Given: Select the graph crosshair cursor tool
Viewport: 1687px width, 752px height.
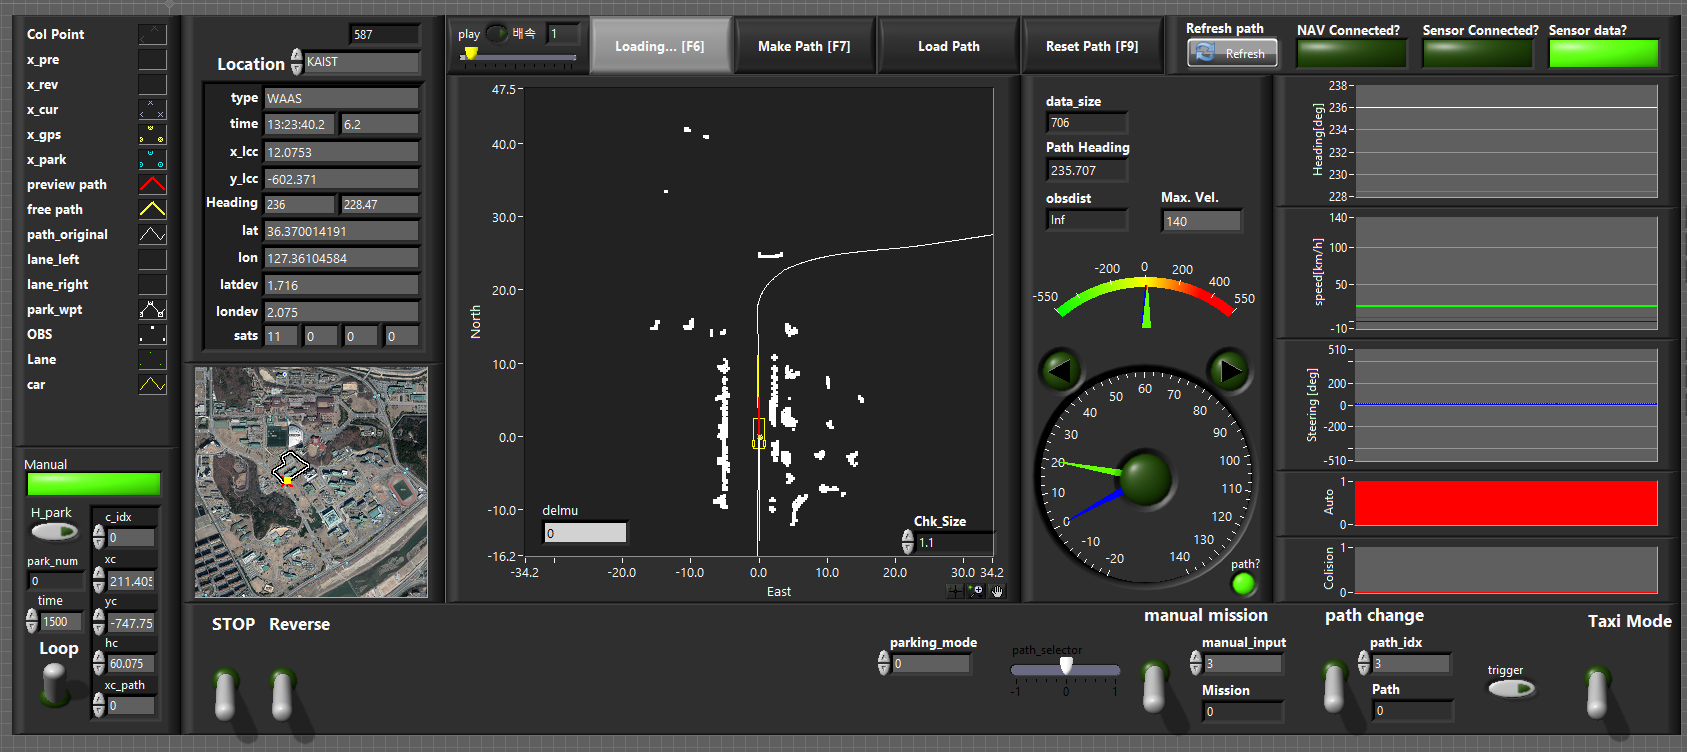Looking at the screenshot, I should pyautogui.click(x=956, y=591).
